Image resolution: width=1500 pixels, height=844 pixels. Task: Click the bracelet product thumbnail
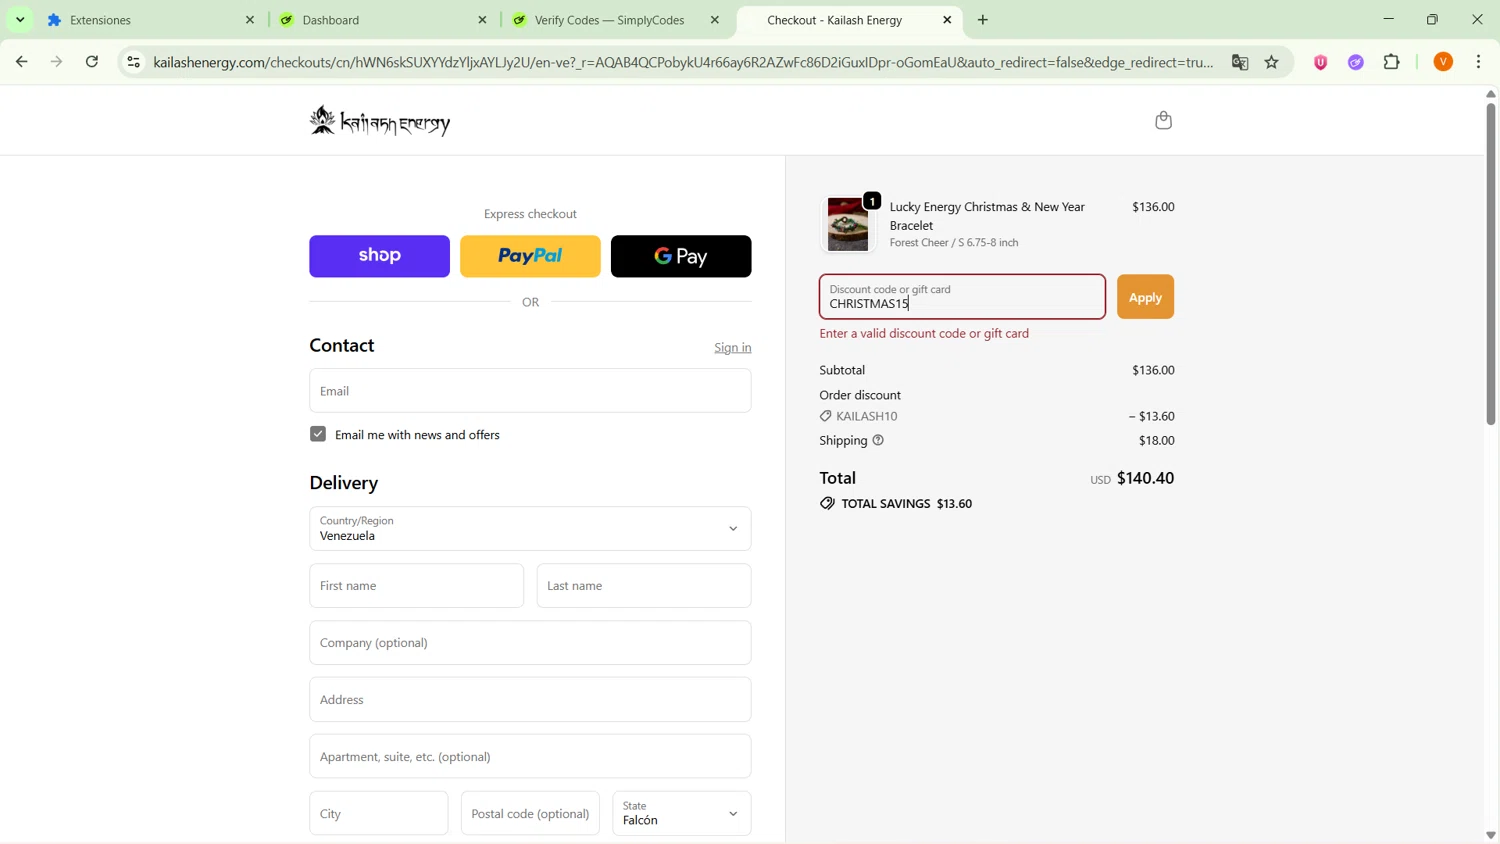coord(848,224)
